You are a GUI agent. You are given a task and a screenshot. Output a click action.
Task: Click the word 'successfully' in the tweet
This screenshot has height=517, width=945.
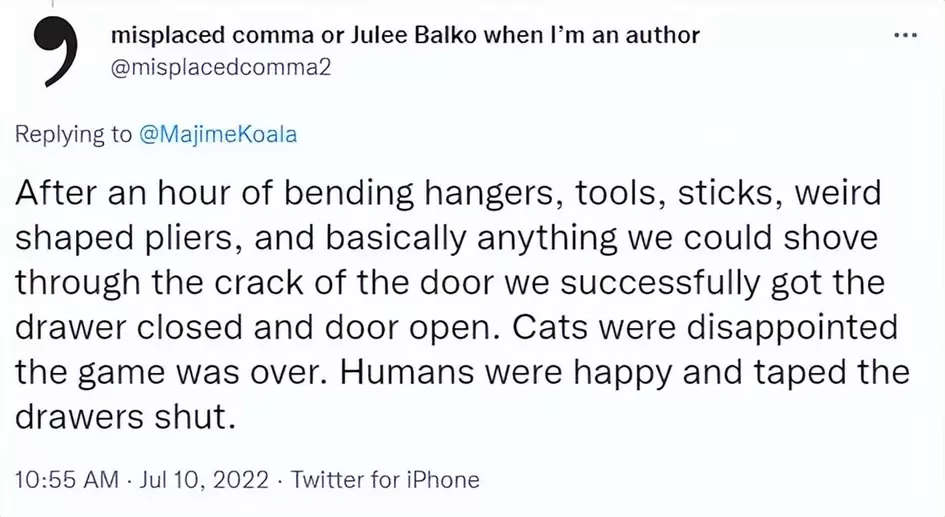tap(660, 283)
